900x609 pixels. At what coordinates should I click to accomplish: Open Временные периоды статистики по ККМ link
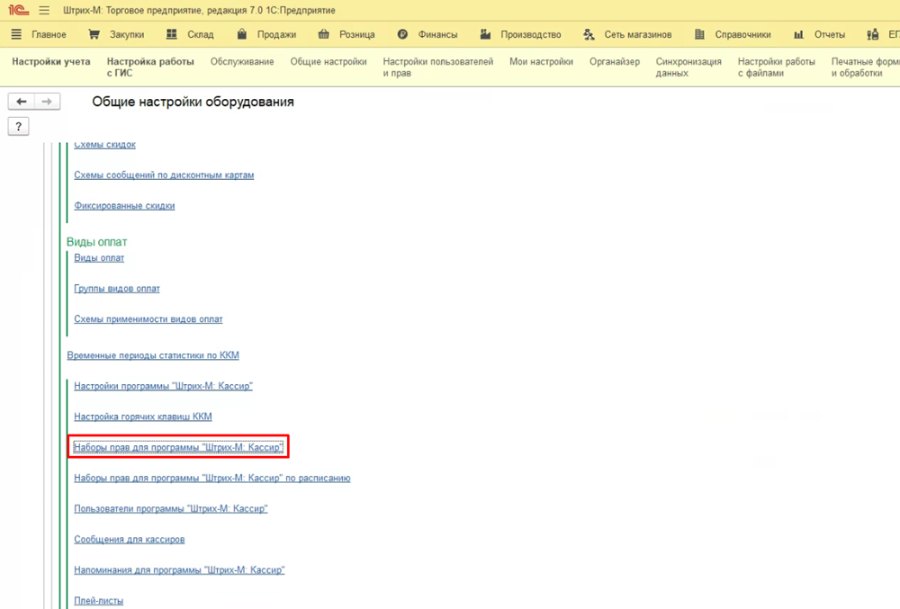pyautogui.click(x=153, y=355)
